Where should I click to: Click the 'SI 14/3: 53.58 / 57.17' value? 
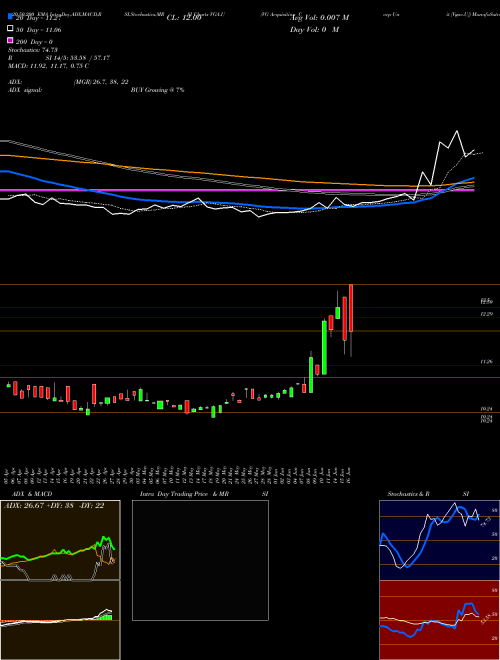coord(78,58)
